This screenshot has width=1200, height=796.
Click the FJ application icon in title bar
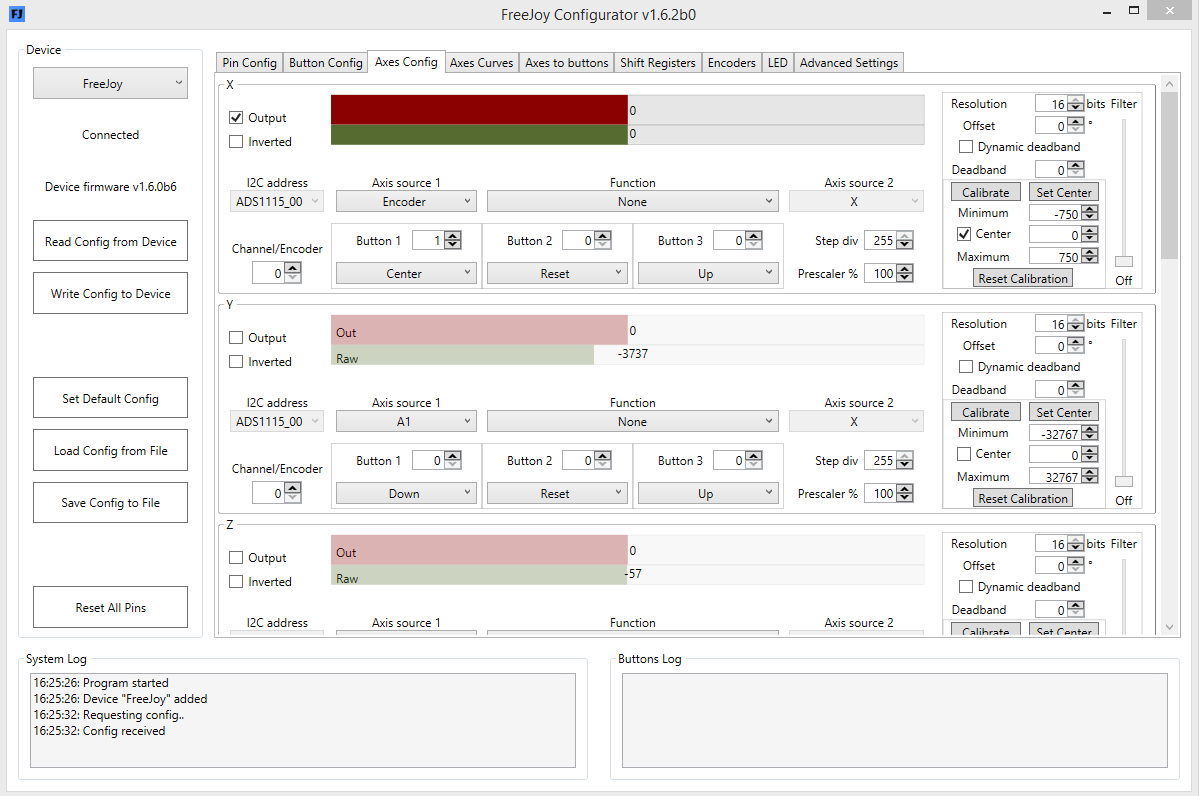[16, 15]
